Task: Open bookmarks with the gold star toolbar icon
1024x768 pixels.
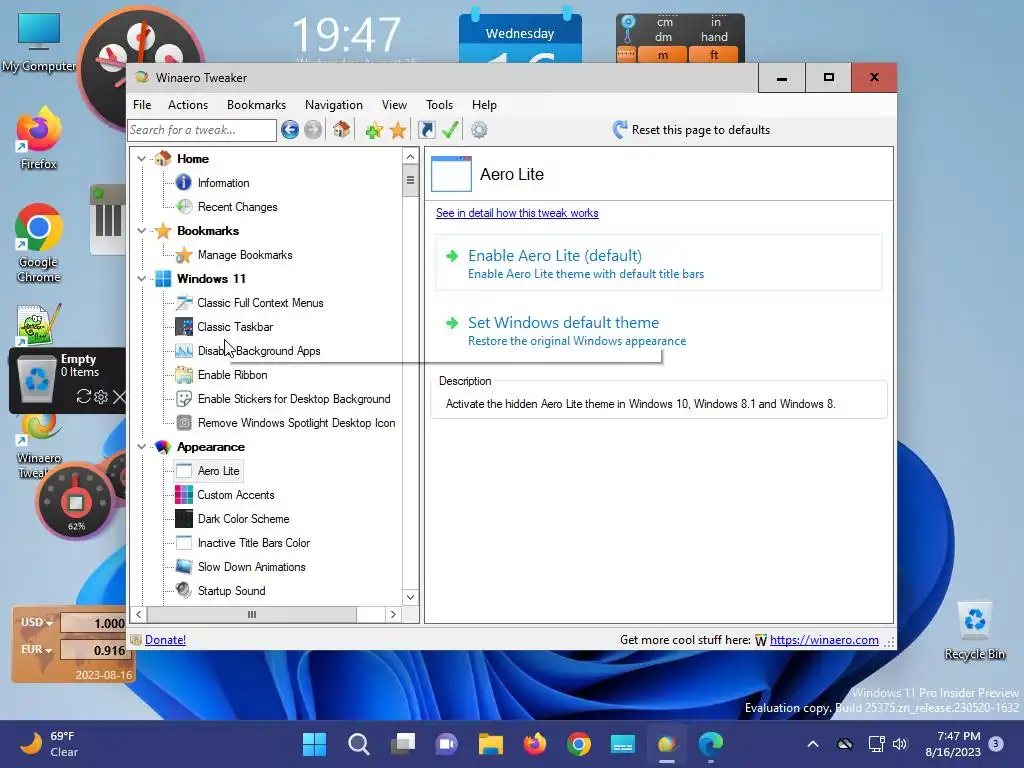Action: click(398, 130)
